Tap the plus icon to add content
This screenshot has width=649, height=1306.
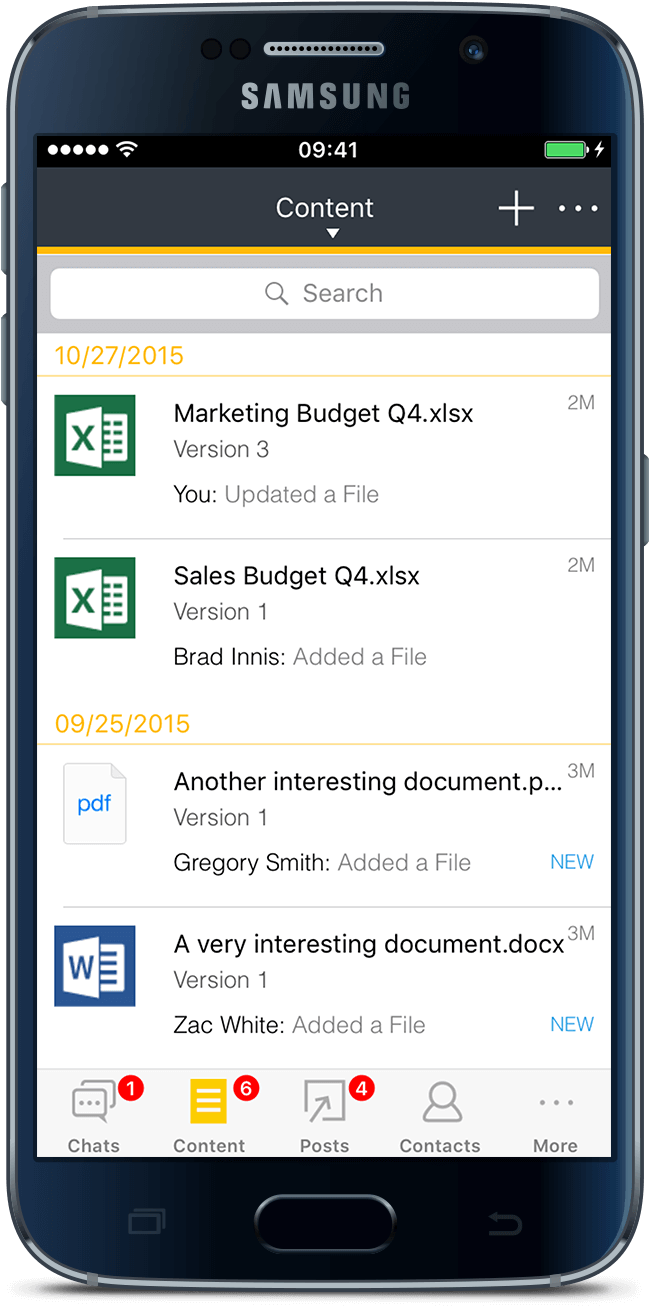(516, 209)
